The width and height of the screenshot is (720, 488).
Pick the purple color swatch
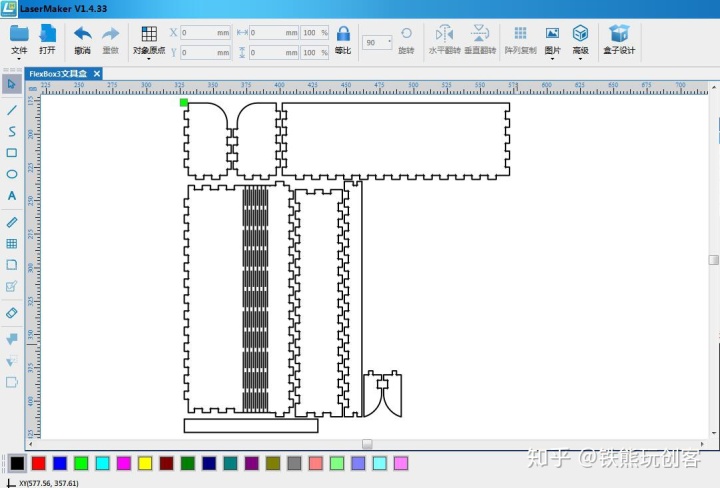(252, 463)
